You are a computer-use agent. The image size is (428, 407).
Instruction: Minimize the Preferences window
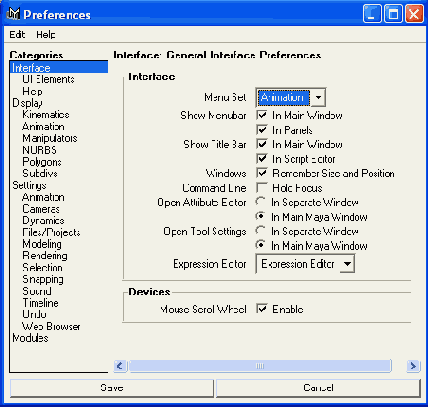pos(372,14)
